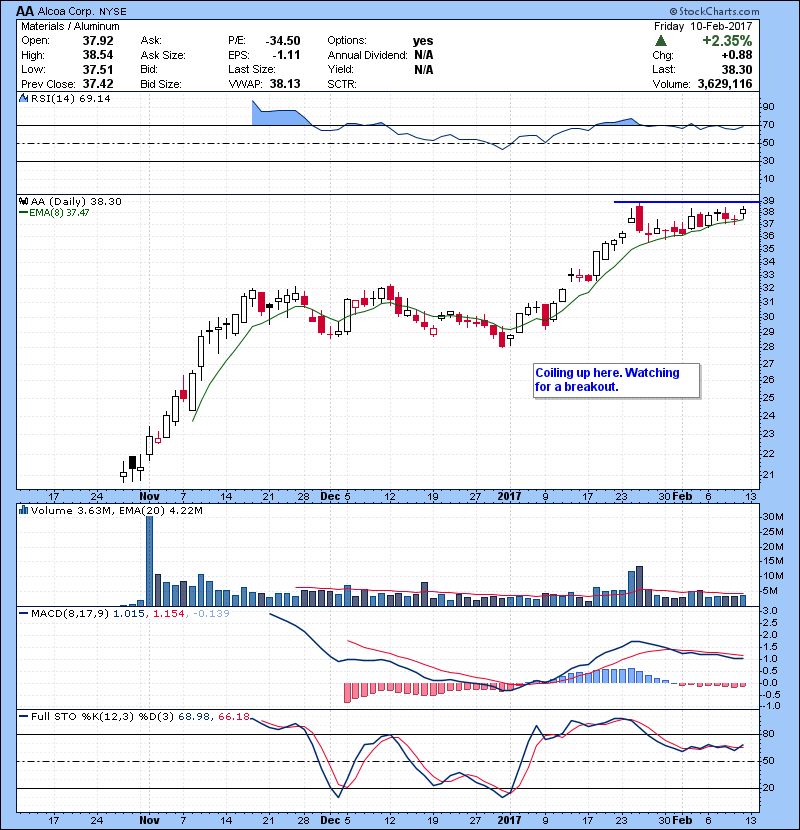Screen dimensions: 800x830
Task: Click the tall November volume spike bar
Action: pyautogui.click(x=149, y=561)
